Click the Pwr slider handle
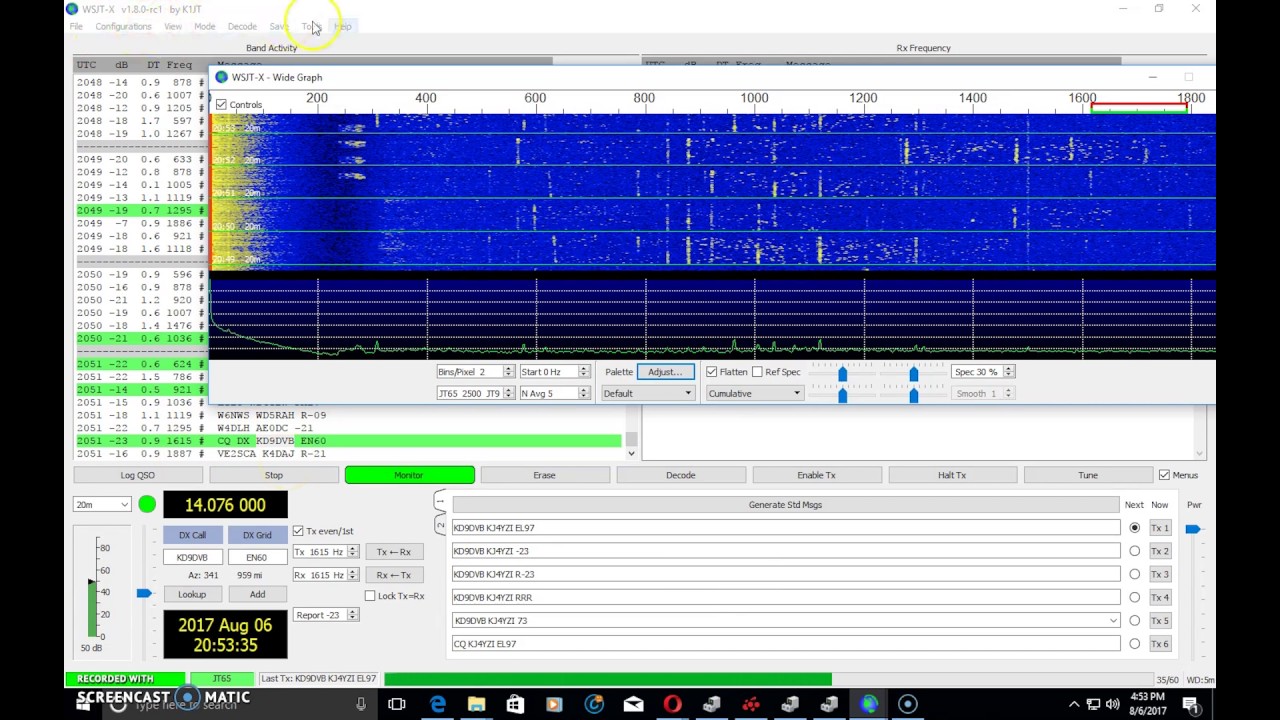 point(1193,529)
